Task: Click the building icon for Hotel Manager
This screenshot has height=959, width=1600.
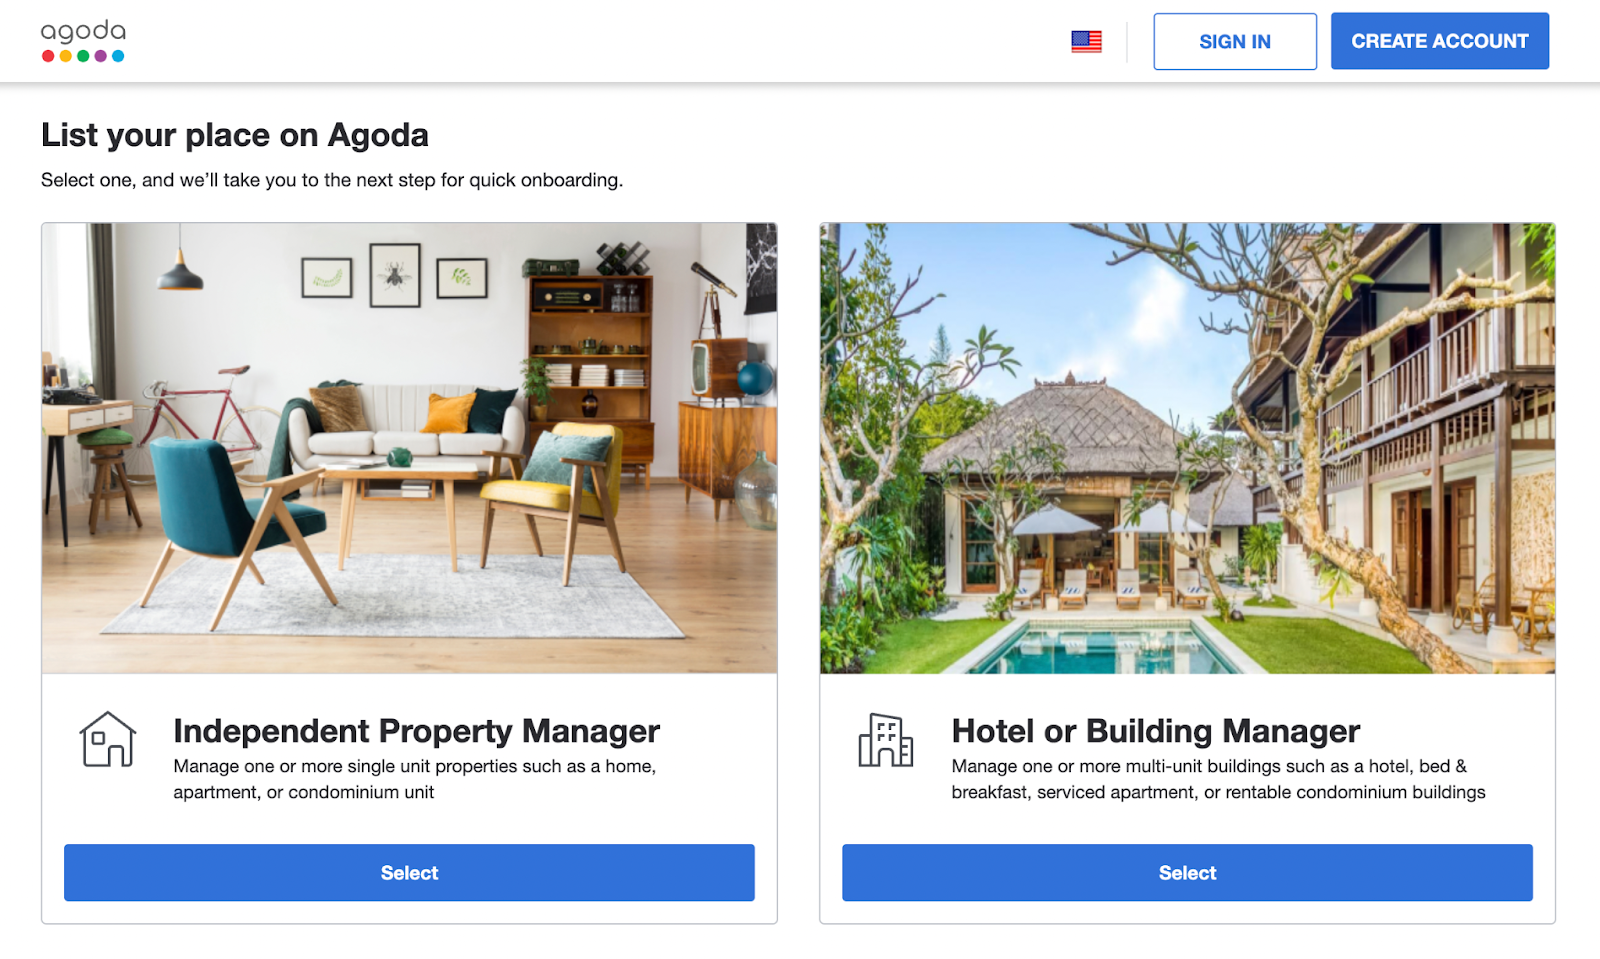Action: (x=886, y=740)
